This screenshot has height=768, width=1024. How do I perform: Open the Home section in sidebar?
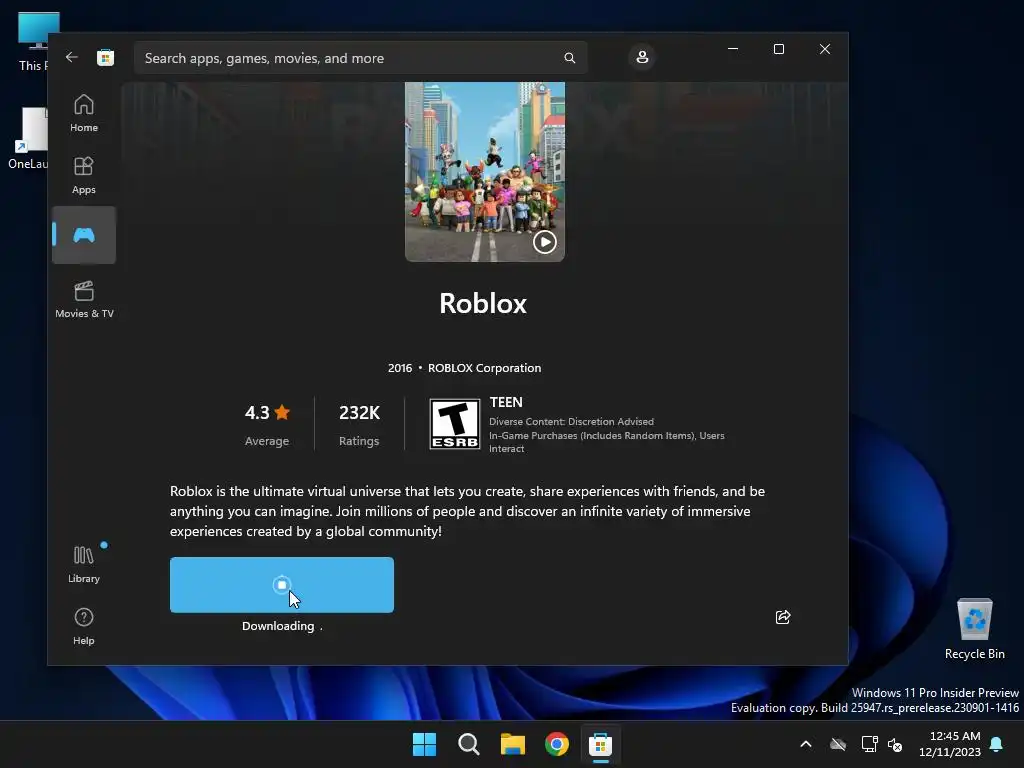tap(84, 113)
